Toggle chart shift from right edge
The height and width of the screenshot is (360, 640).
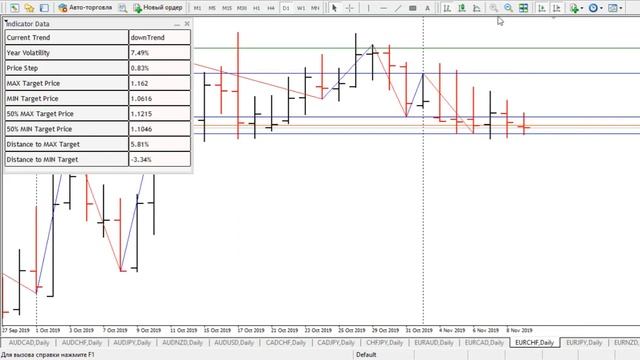[557, 8]
